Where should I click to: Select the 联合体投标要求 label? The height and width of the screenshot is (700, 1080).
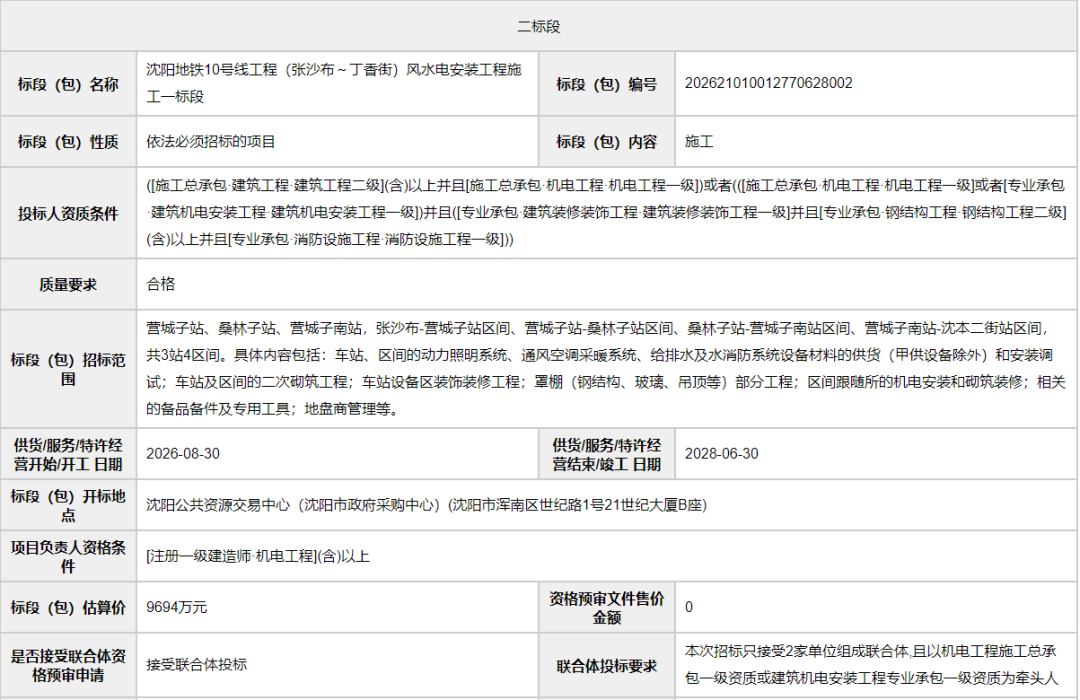click(607, 666)
